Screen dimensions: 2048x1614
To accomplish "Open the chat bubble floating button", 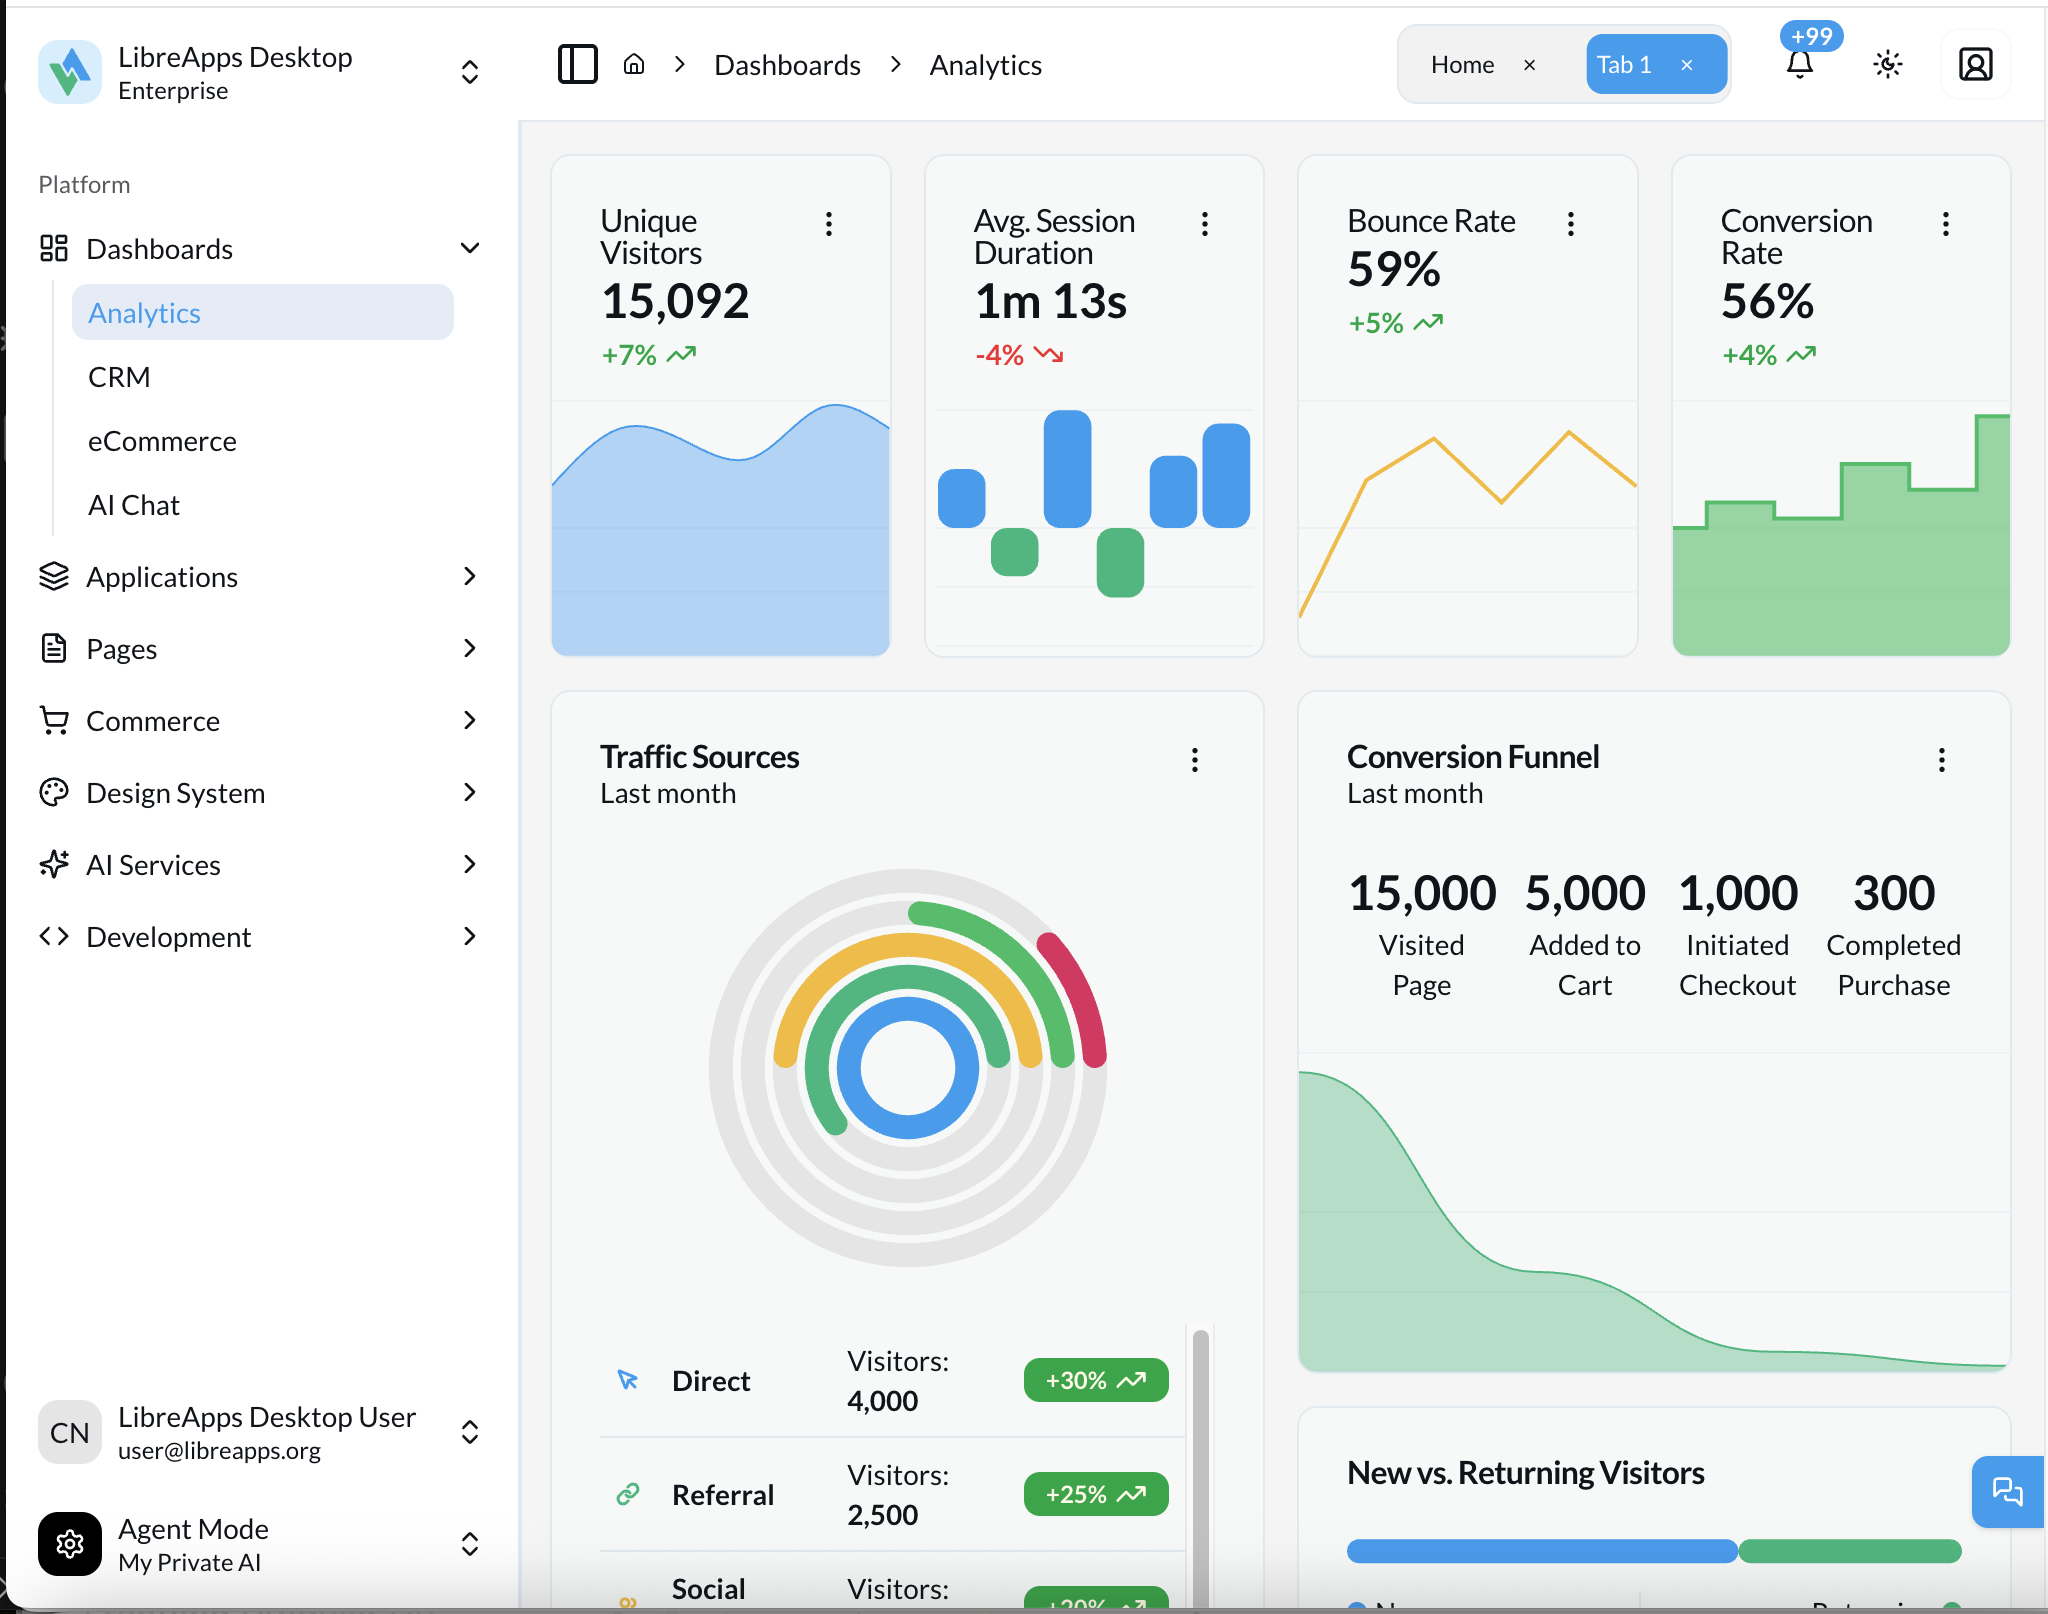I will (x=2007, y=1491).
